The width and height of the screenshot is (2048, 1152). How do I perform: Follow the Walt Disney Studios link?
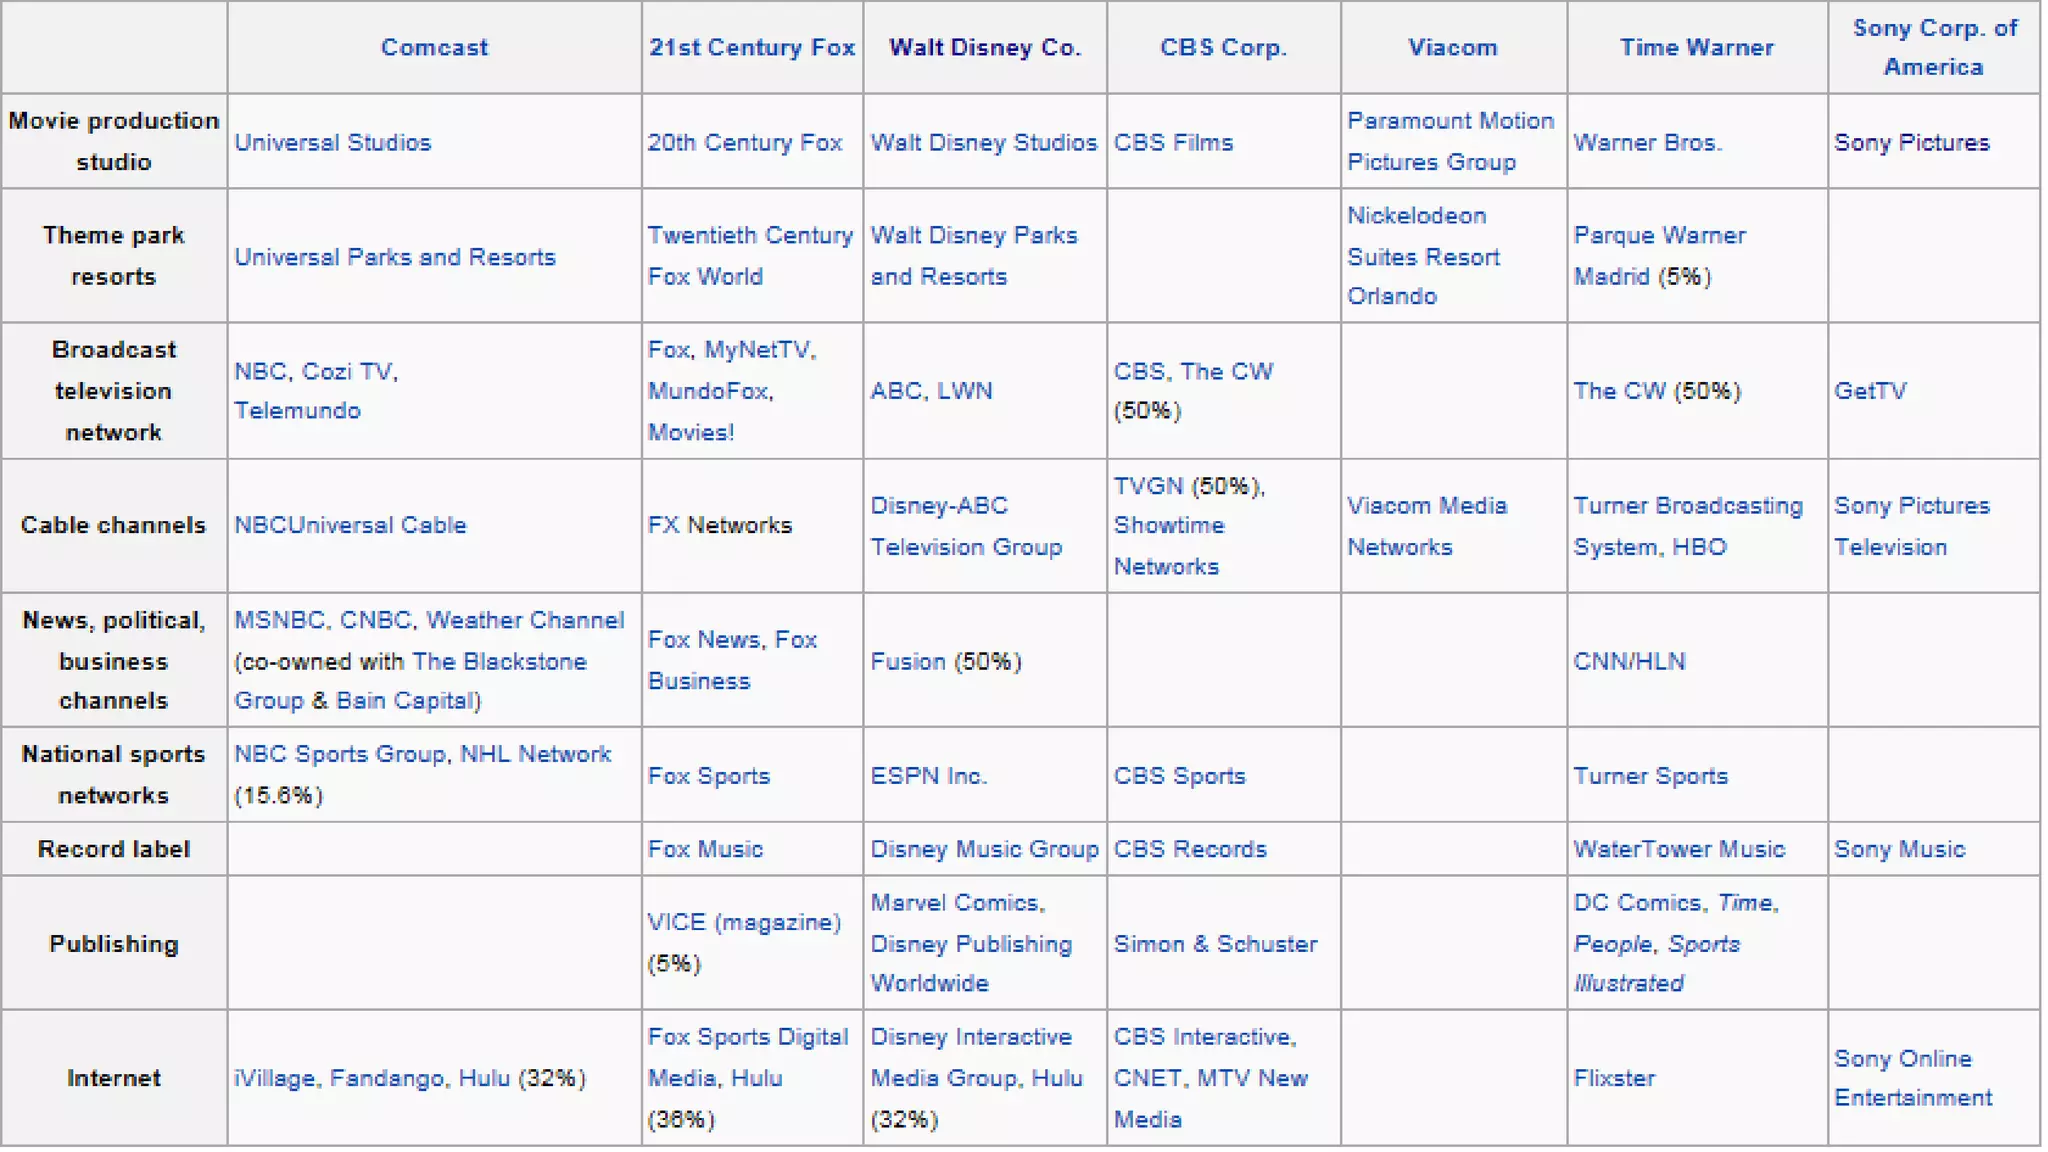click(x=983, y=142)
